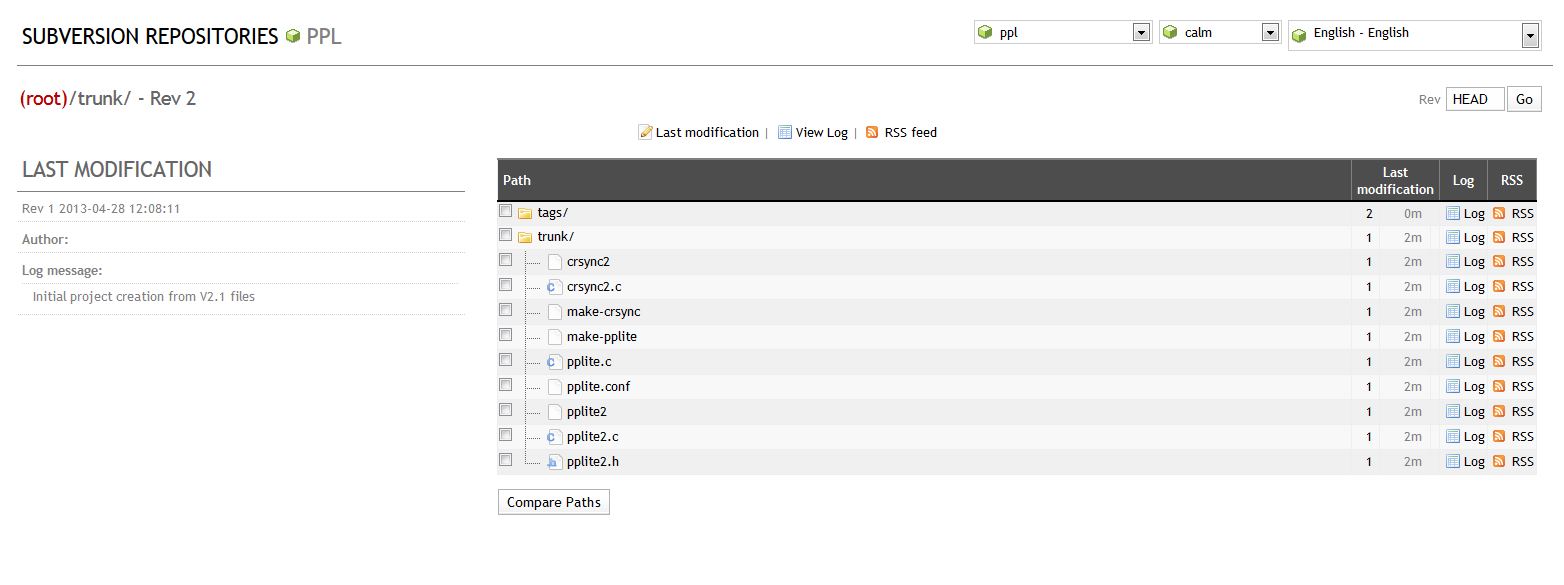Click the Log icon for pplite.c row
The width and height of the screenshot is (1564, 585).
pos(1453,361)
